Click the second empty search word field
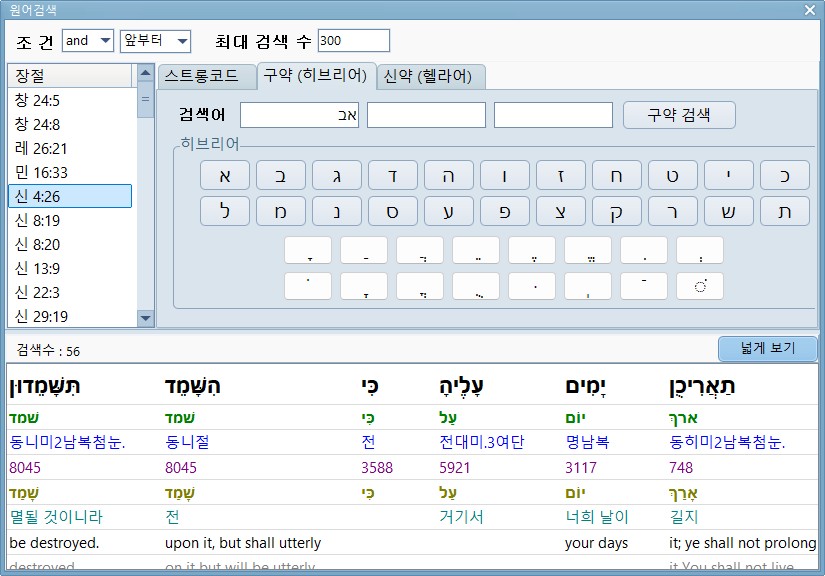This screenshot has width=825, height=576. 426,115
